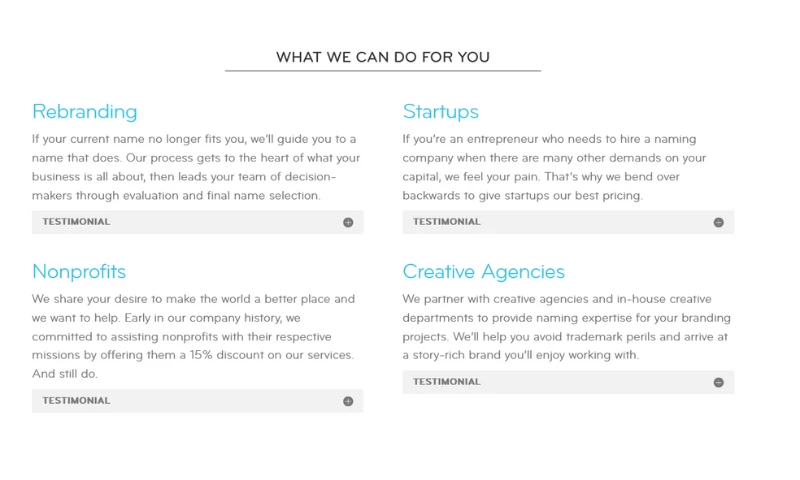
Task: Click the '15% discount' text in Nonprofits
Action: pos(225,355)
